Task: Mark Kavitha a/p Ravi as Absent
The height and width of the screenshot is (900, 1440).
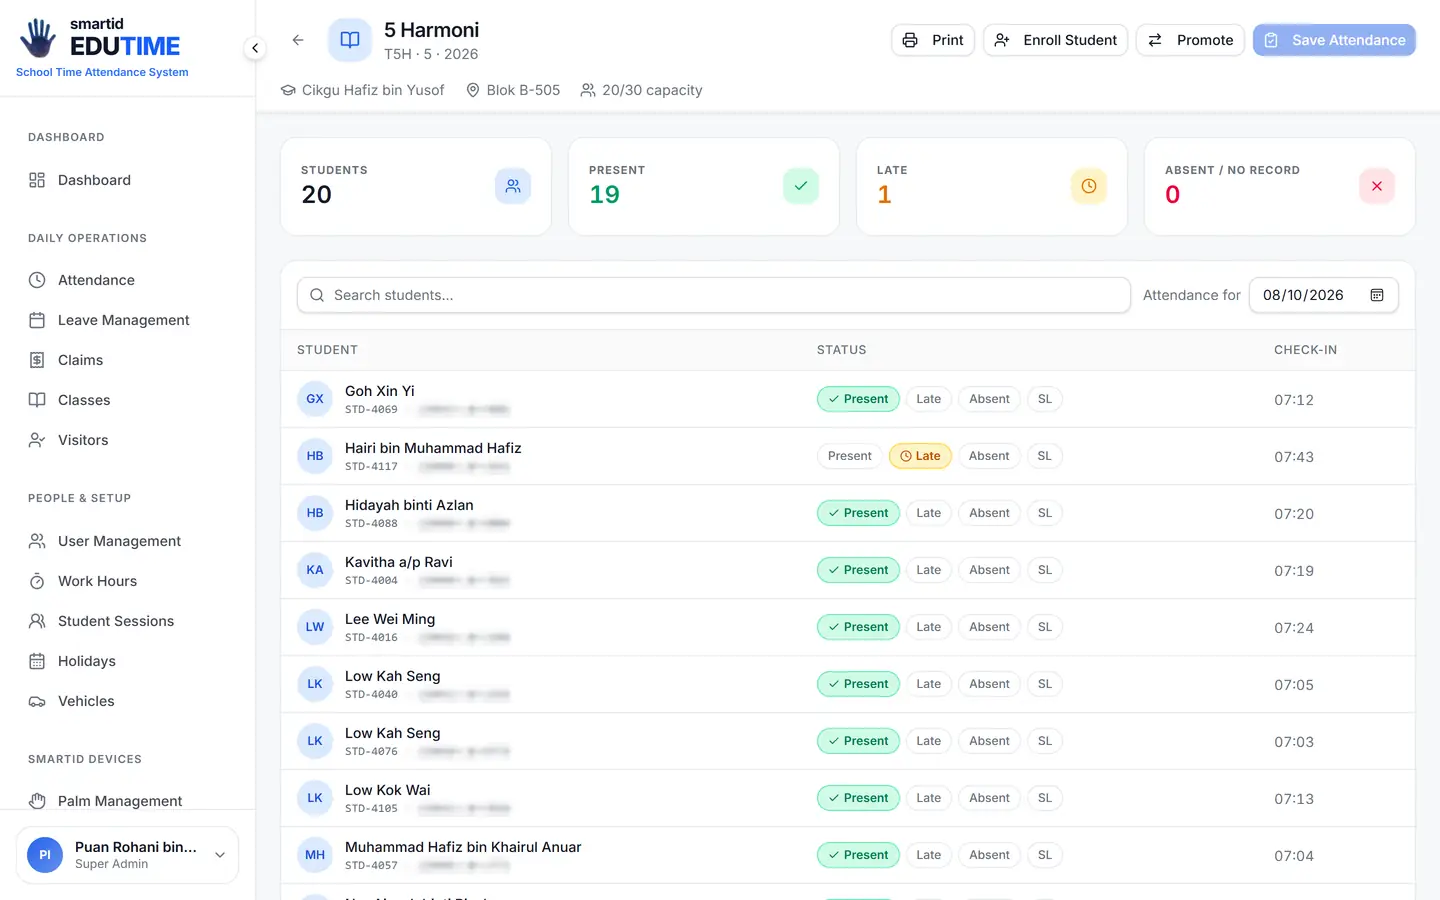Action: (989, 570)
